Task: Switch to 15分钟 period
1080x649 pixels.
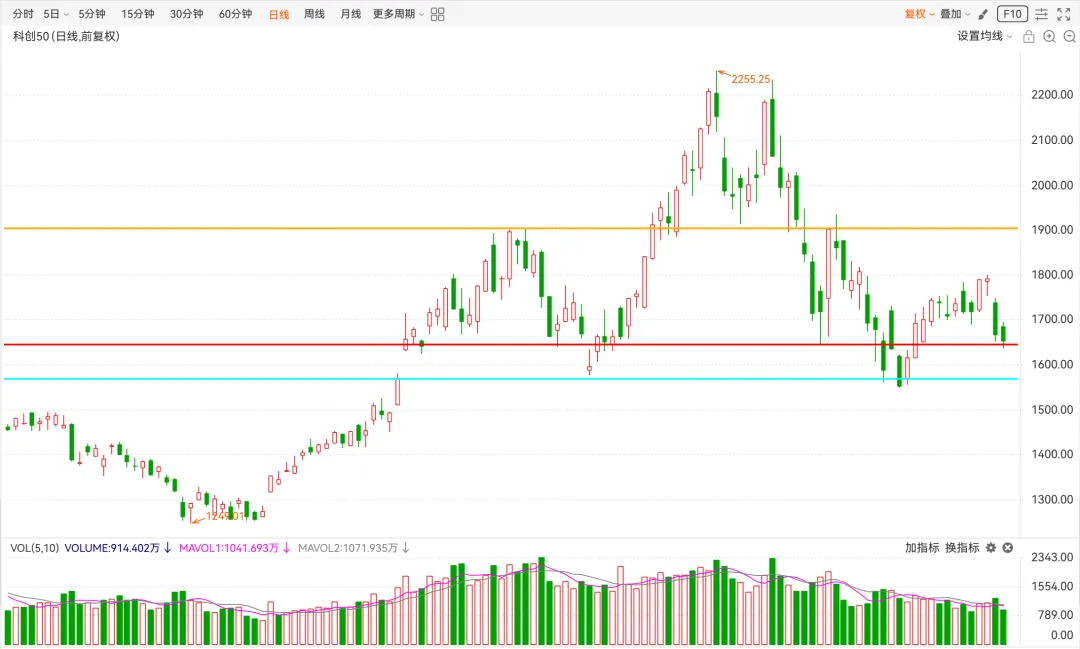Action: (x=138, y=14)
